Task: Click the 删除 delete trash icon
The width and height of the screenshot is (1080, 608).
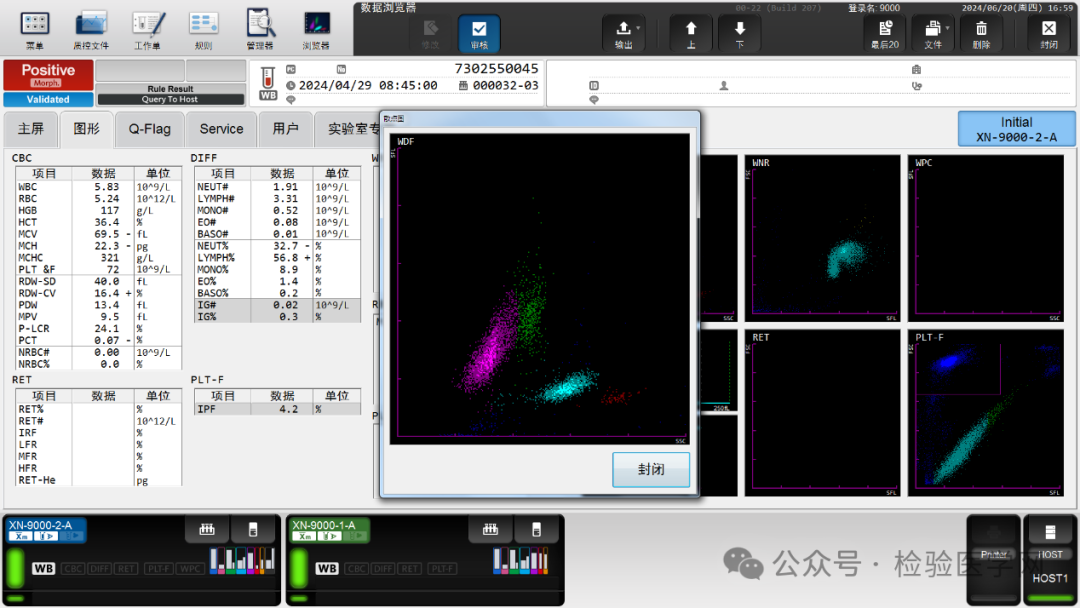Action: pyautogui.click(x=982, y=34)
